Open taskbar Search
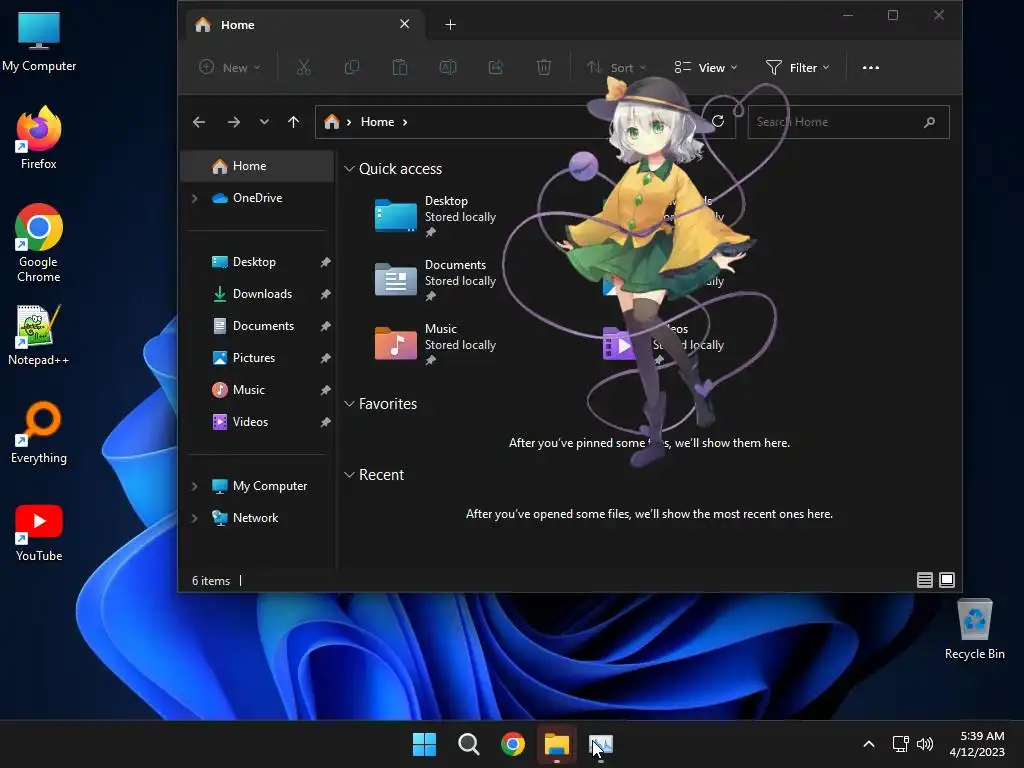 (x=469, y=744)
